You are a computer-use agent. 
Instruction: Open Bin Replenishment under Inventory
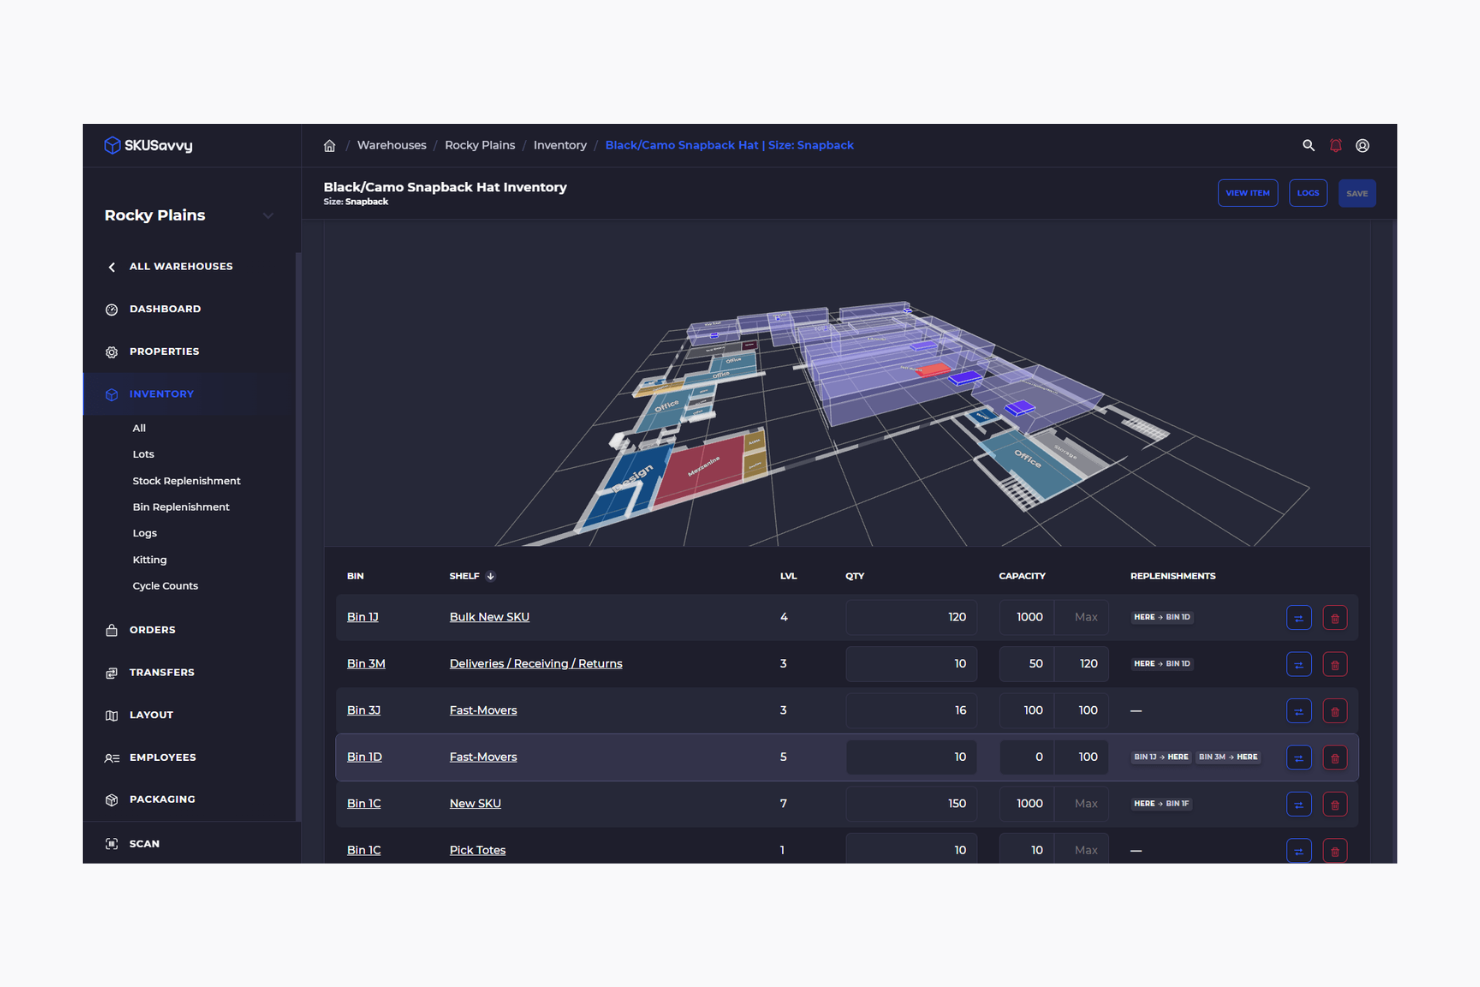tap(181, 507)
